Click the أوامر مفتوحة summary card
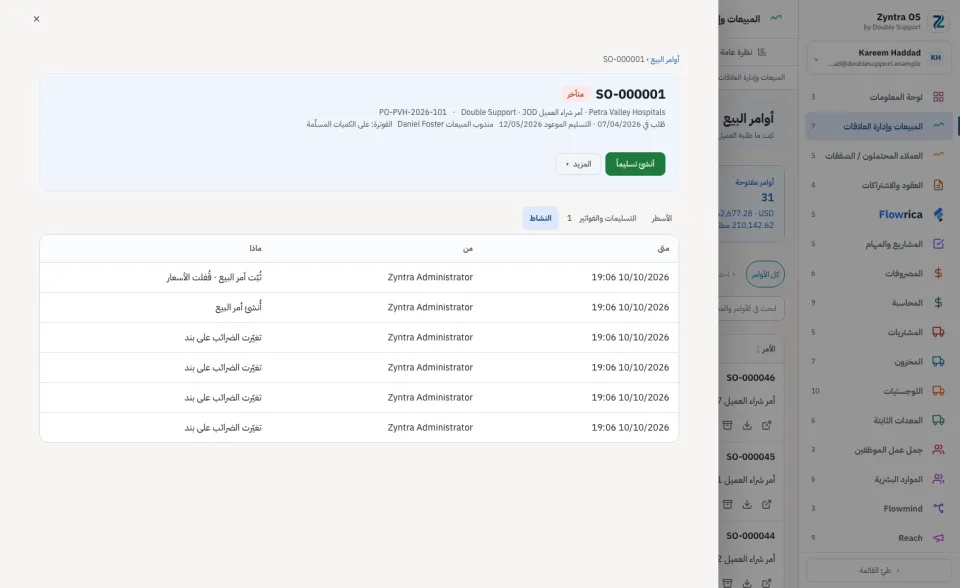Screen dimensions: 960x588 click(x=752, y=203)
